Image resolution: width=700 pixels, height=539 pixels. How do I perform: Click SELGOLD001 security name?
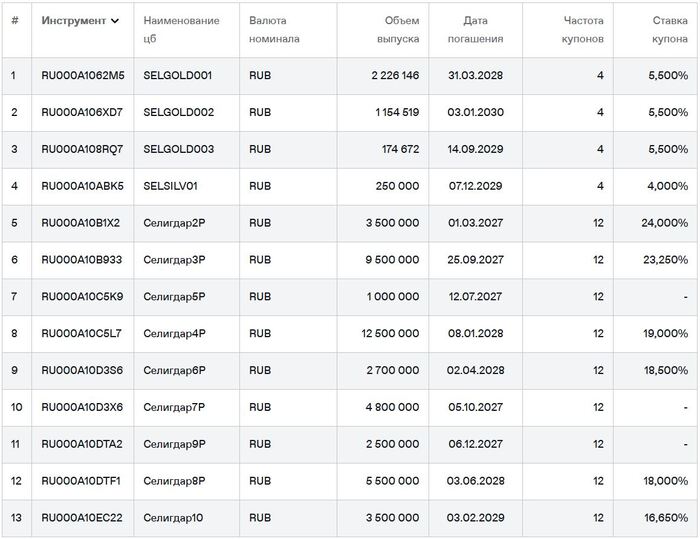(178, 75)
